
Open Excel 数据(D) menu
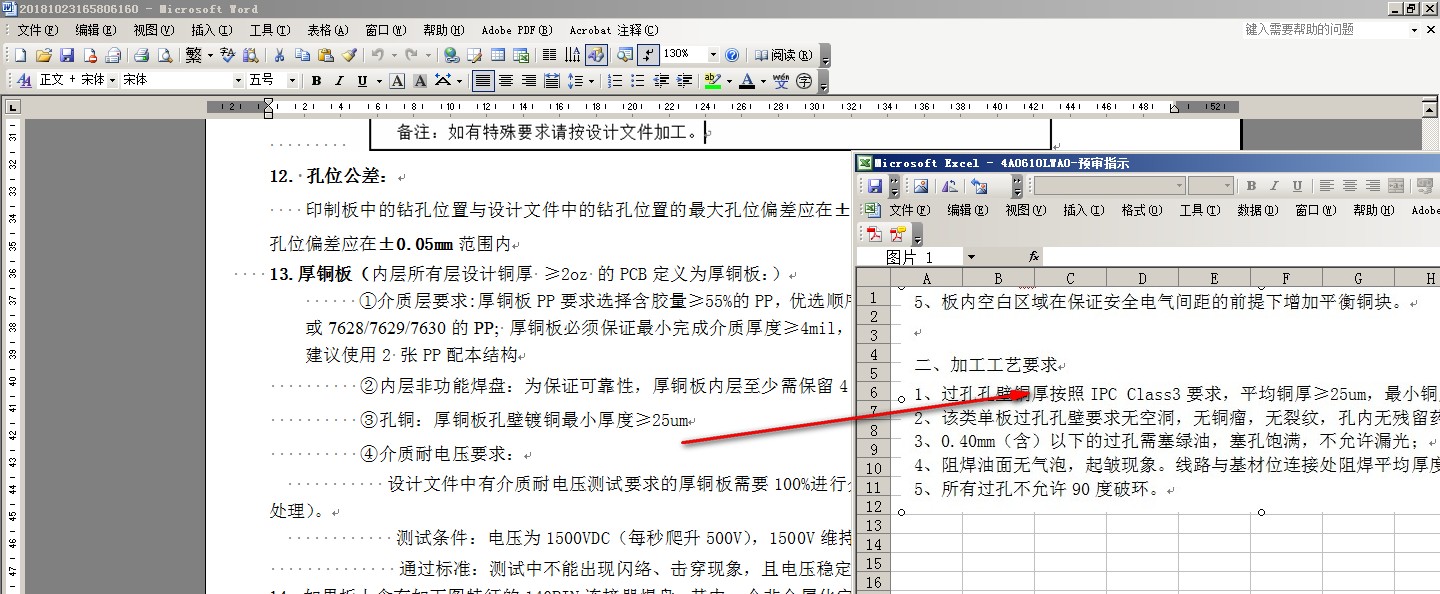pyautogui.click(x=1257, y=210)
